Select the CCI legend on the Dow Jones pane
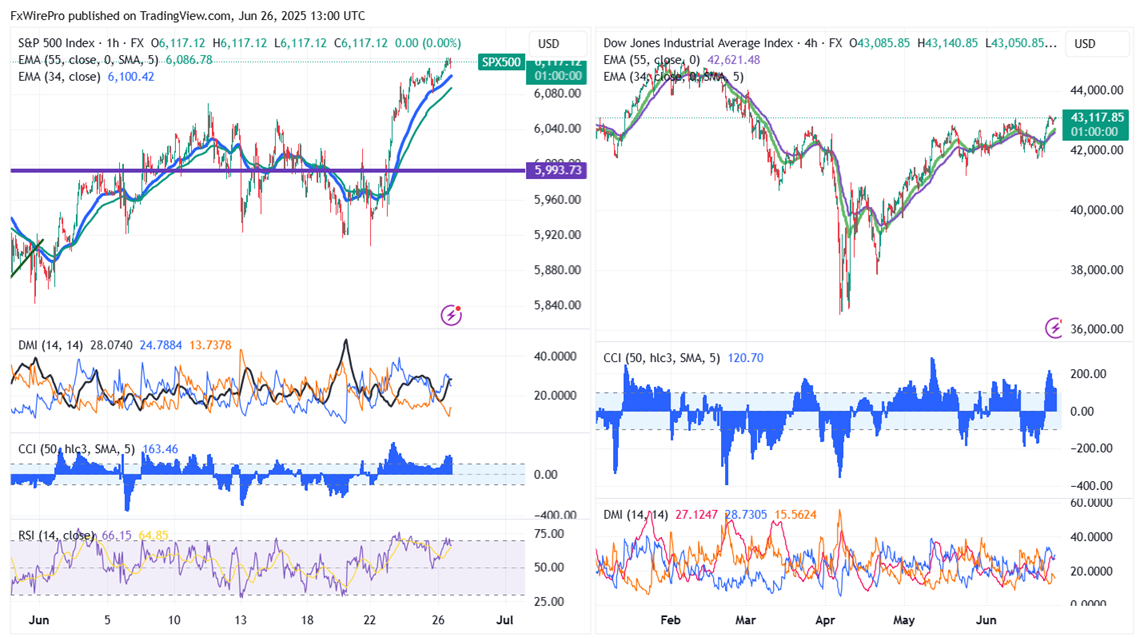The width and height of the screenshot is (1142, 638). tap(661, 358)
